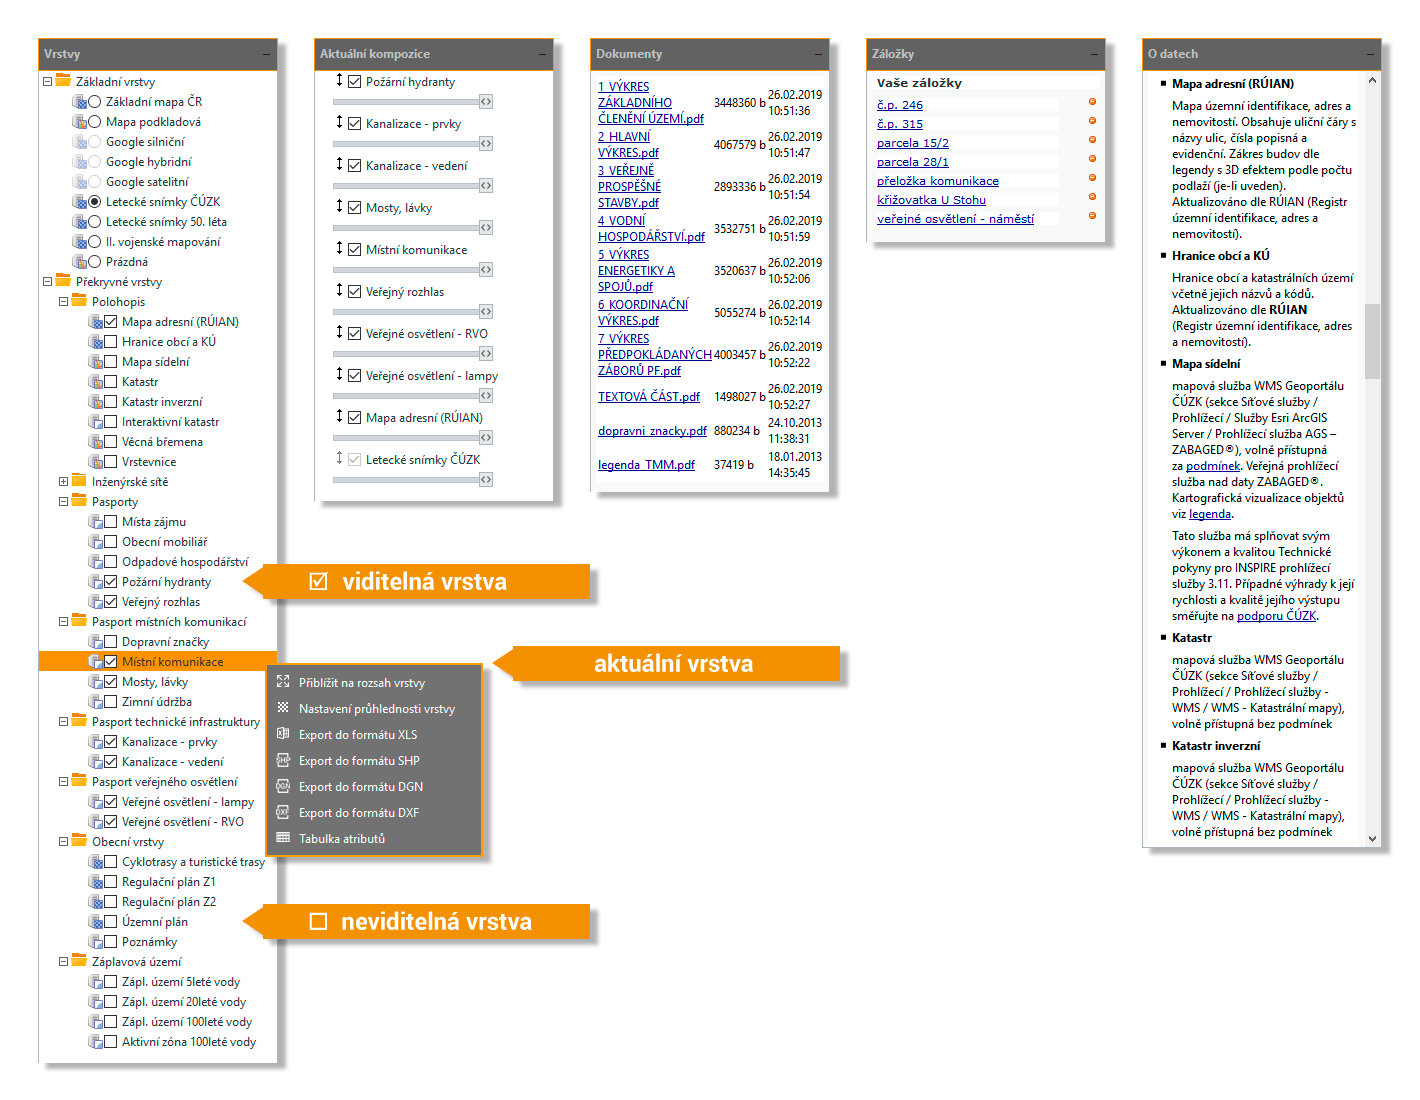Screen dimensions: 1420x1100
Task: Click the reorder arrow for Veřejné osvětlení - lampy
Action: pos(339,374)
